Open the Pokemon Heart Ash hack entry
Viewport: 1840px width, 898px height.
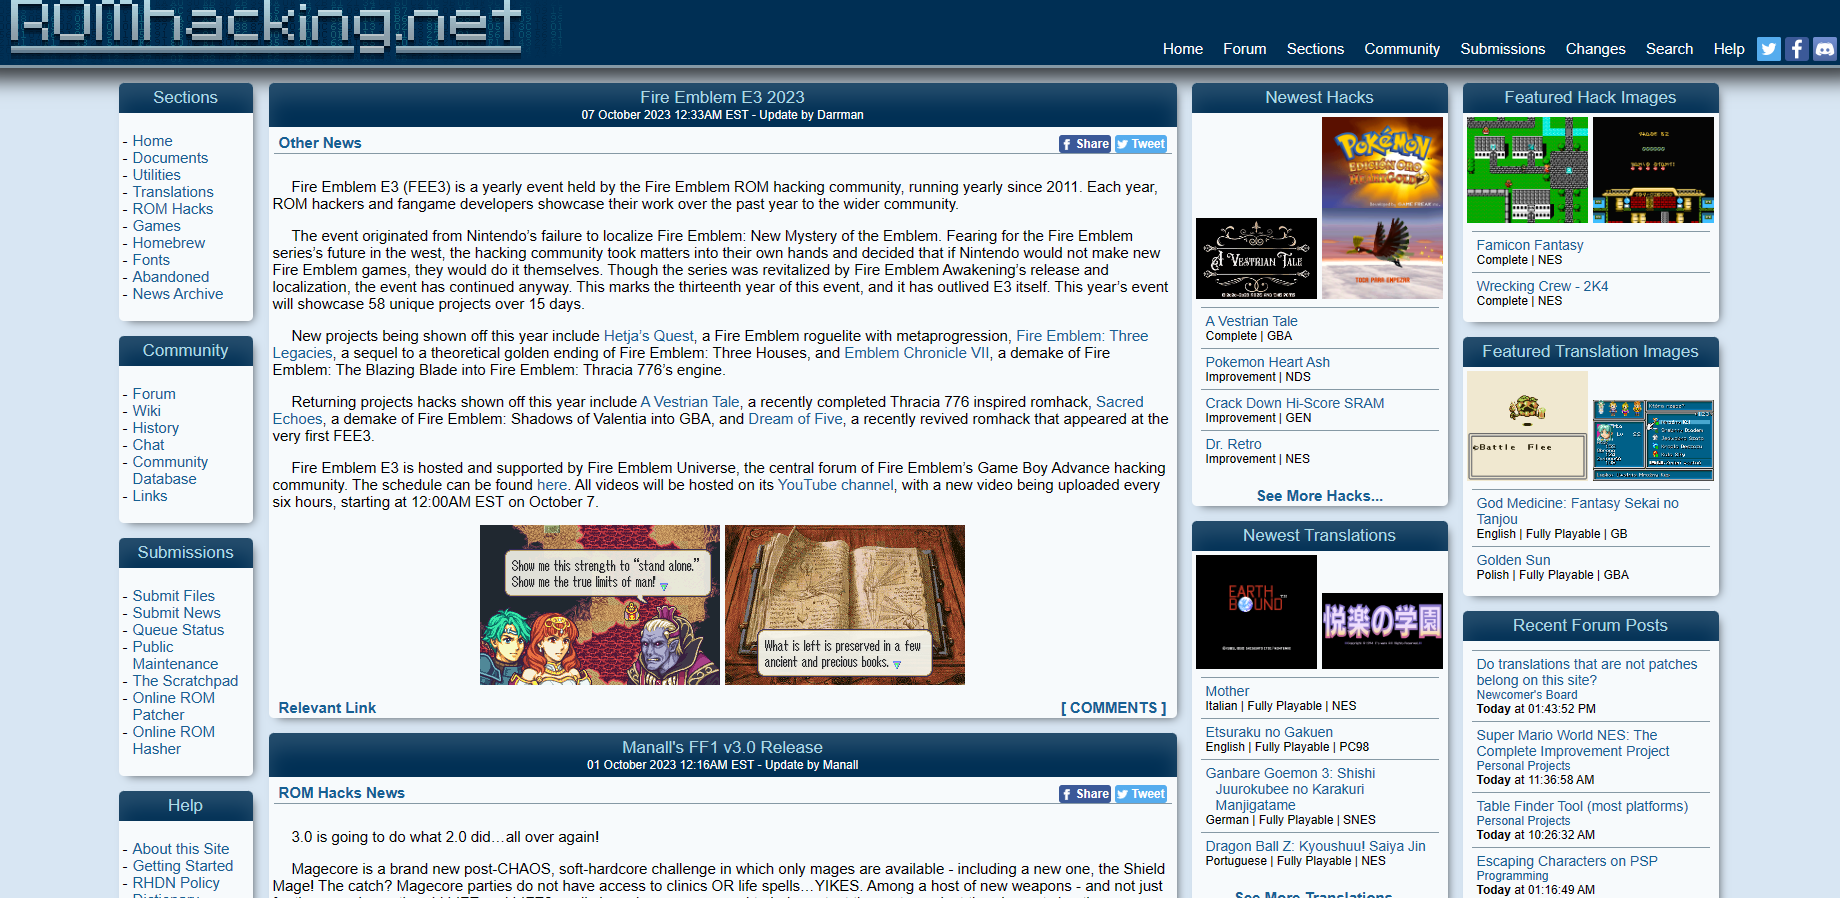1268,362
